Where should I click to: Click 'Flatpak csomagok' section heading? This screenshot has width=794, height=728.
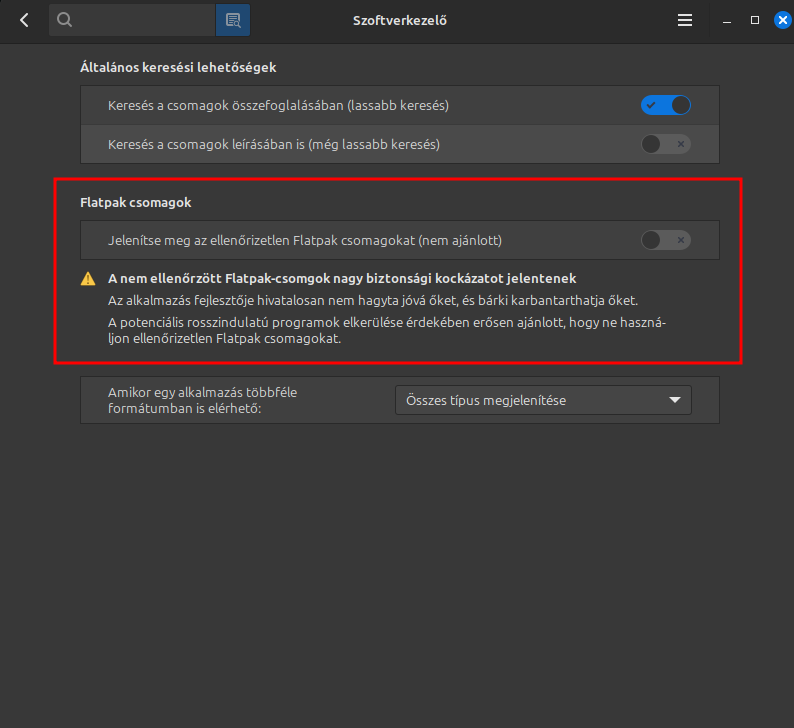[136, 203]
